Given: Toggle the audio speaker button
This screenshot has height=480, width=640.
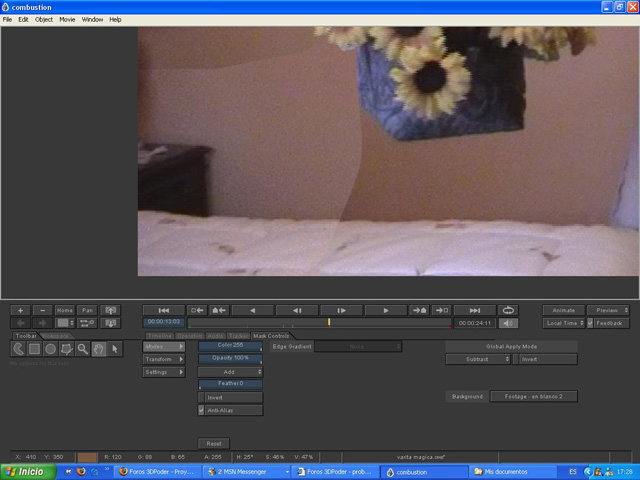Looking at the screenshot, I should point(508,323).
